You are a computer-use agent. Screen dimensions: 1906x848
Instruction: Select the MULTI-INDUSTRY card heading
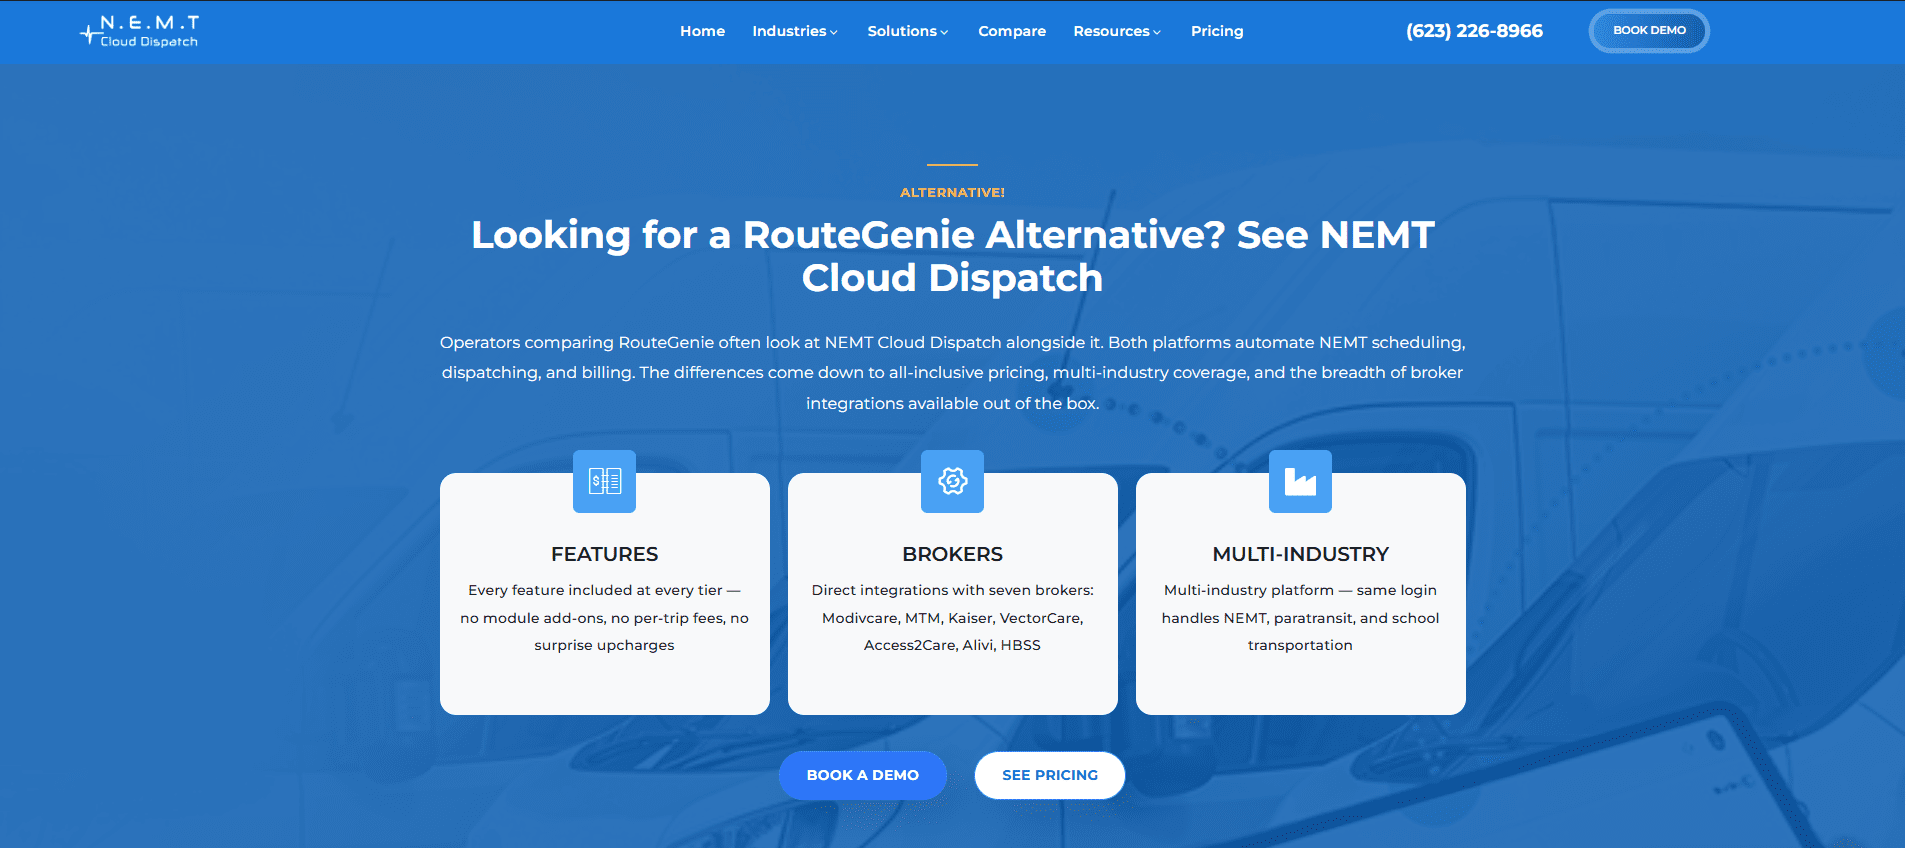click(1300, 554)
